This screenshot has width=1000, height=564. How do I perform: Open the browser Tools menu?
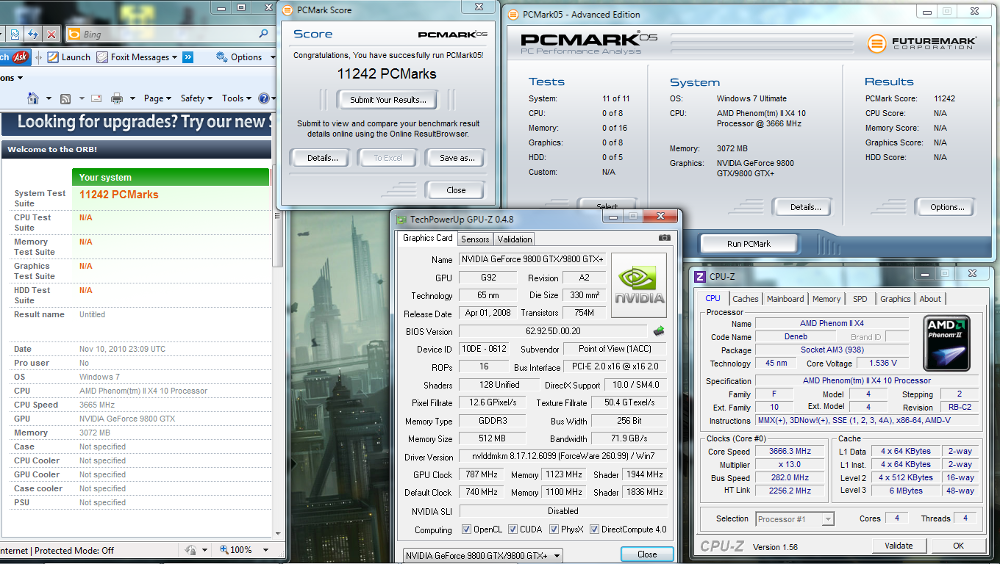tap(236, 98)
